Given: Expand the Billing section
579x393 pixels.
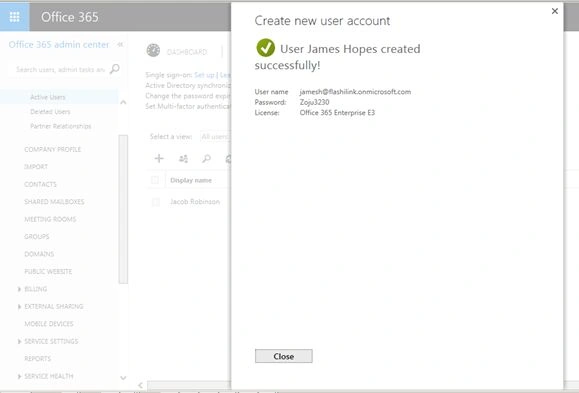Looking at the screenshot, I should (19, 289).
